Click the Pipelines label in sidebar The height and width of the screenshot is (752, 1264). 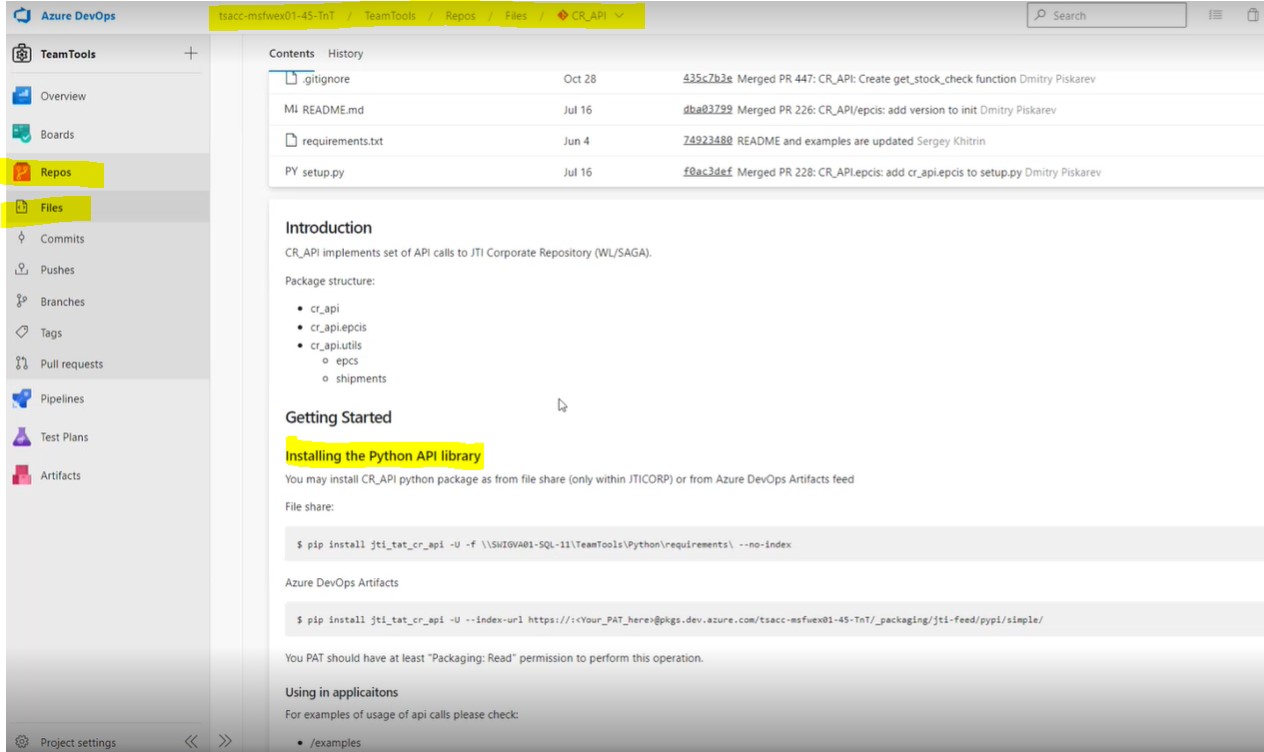pyautogui.click(x=62, y=399)
